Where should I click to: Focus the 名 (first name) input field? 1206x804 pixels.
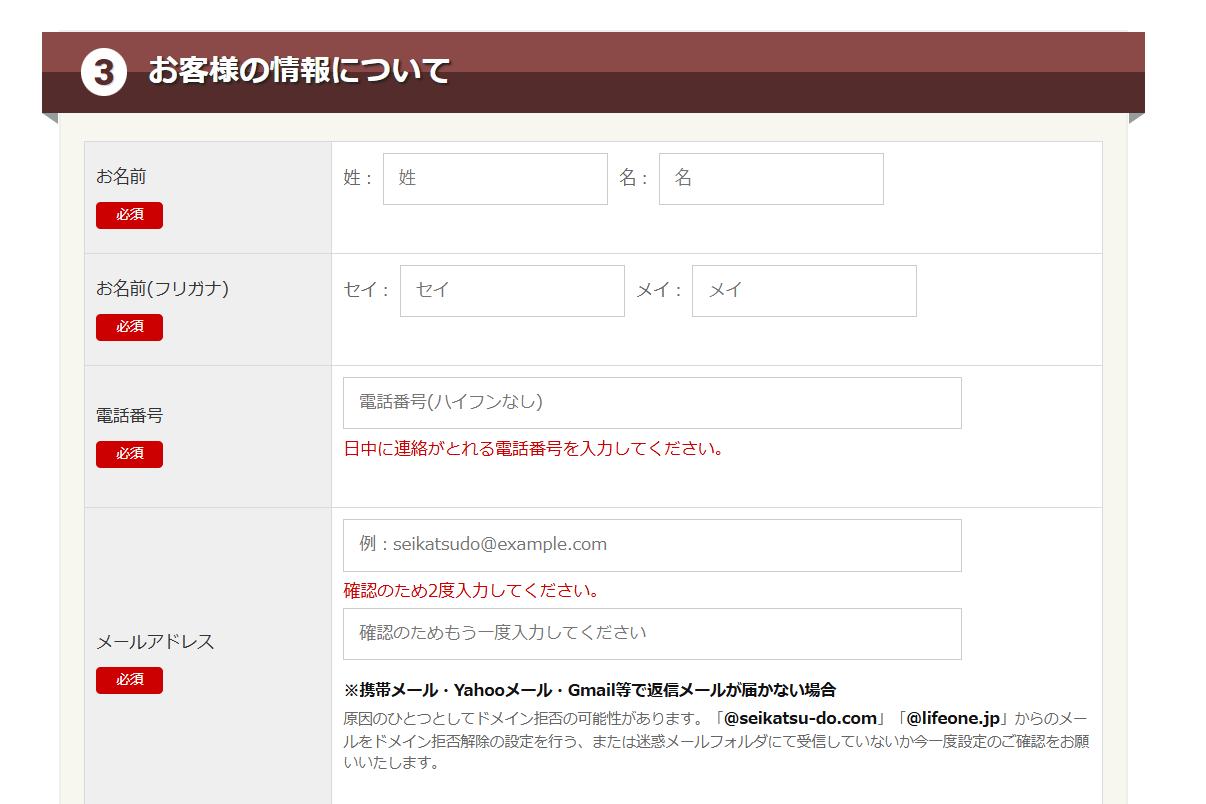coord(771,179)
